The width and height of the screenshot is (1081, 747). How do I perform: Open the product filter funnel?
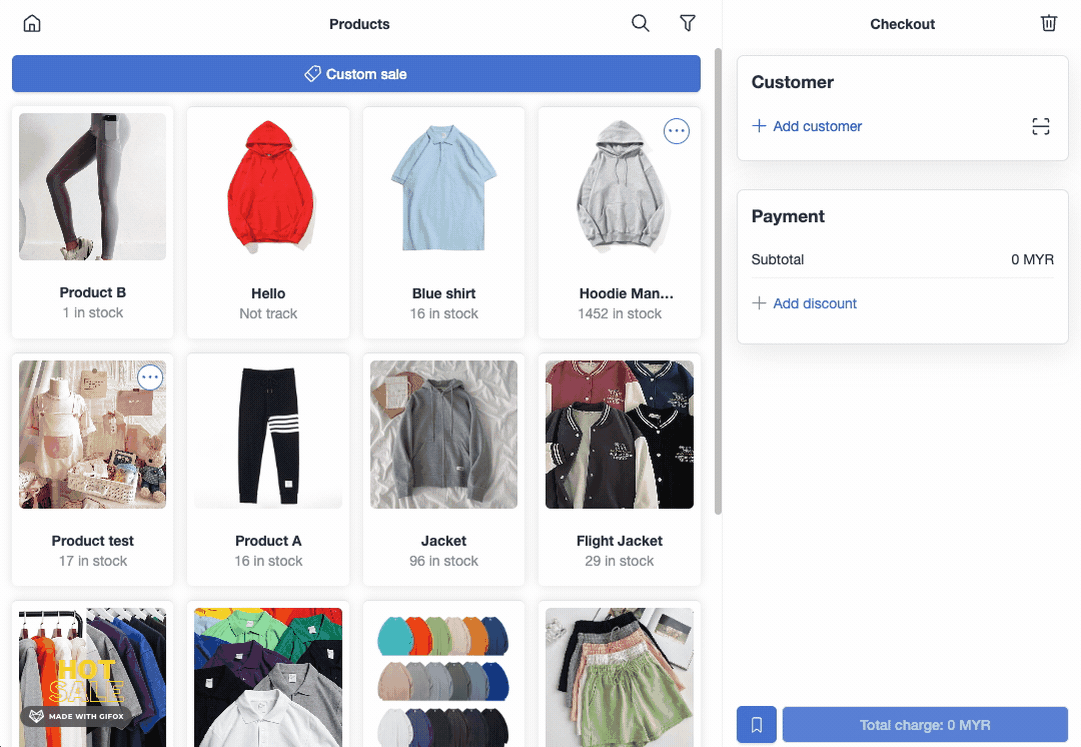pos(687,23)
